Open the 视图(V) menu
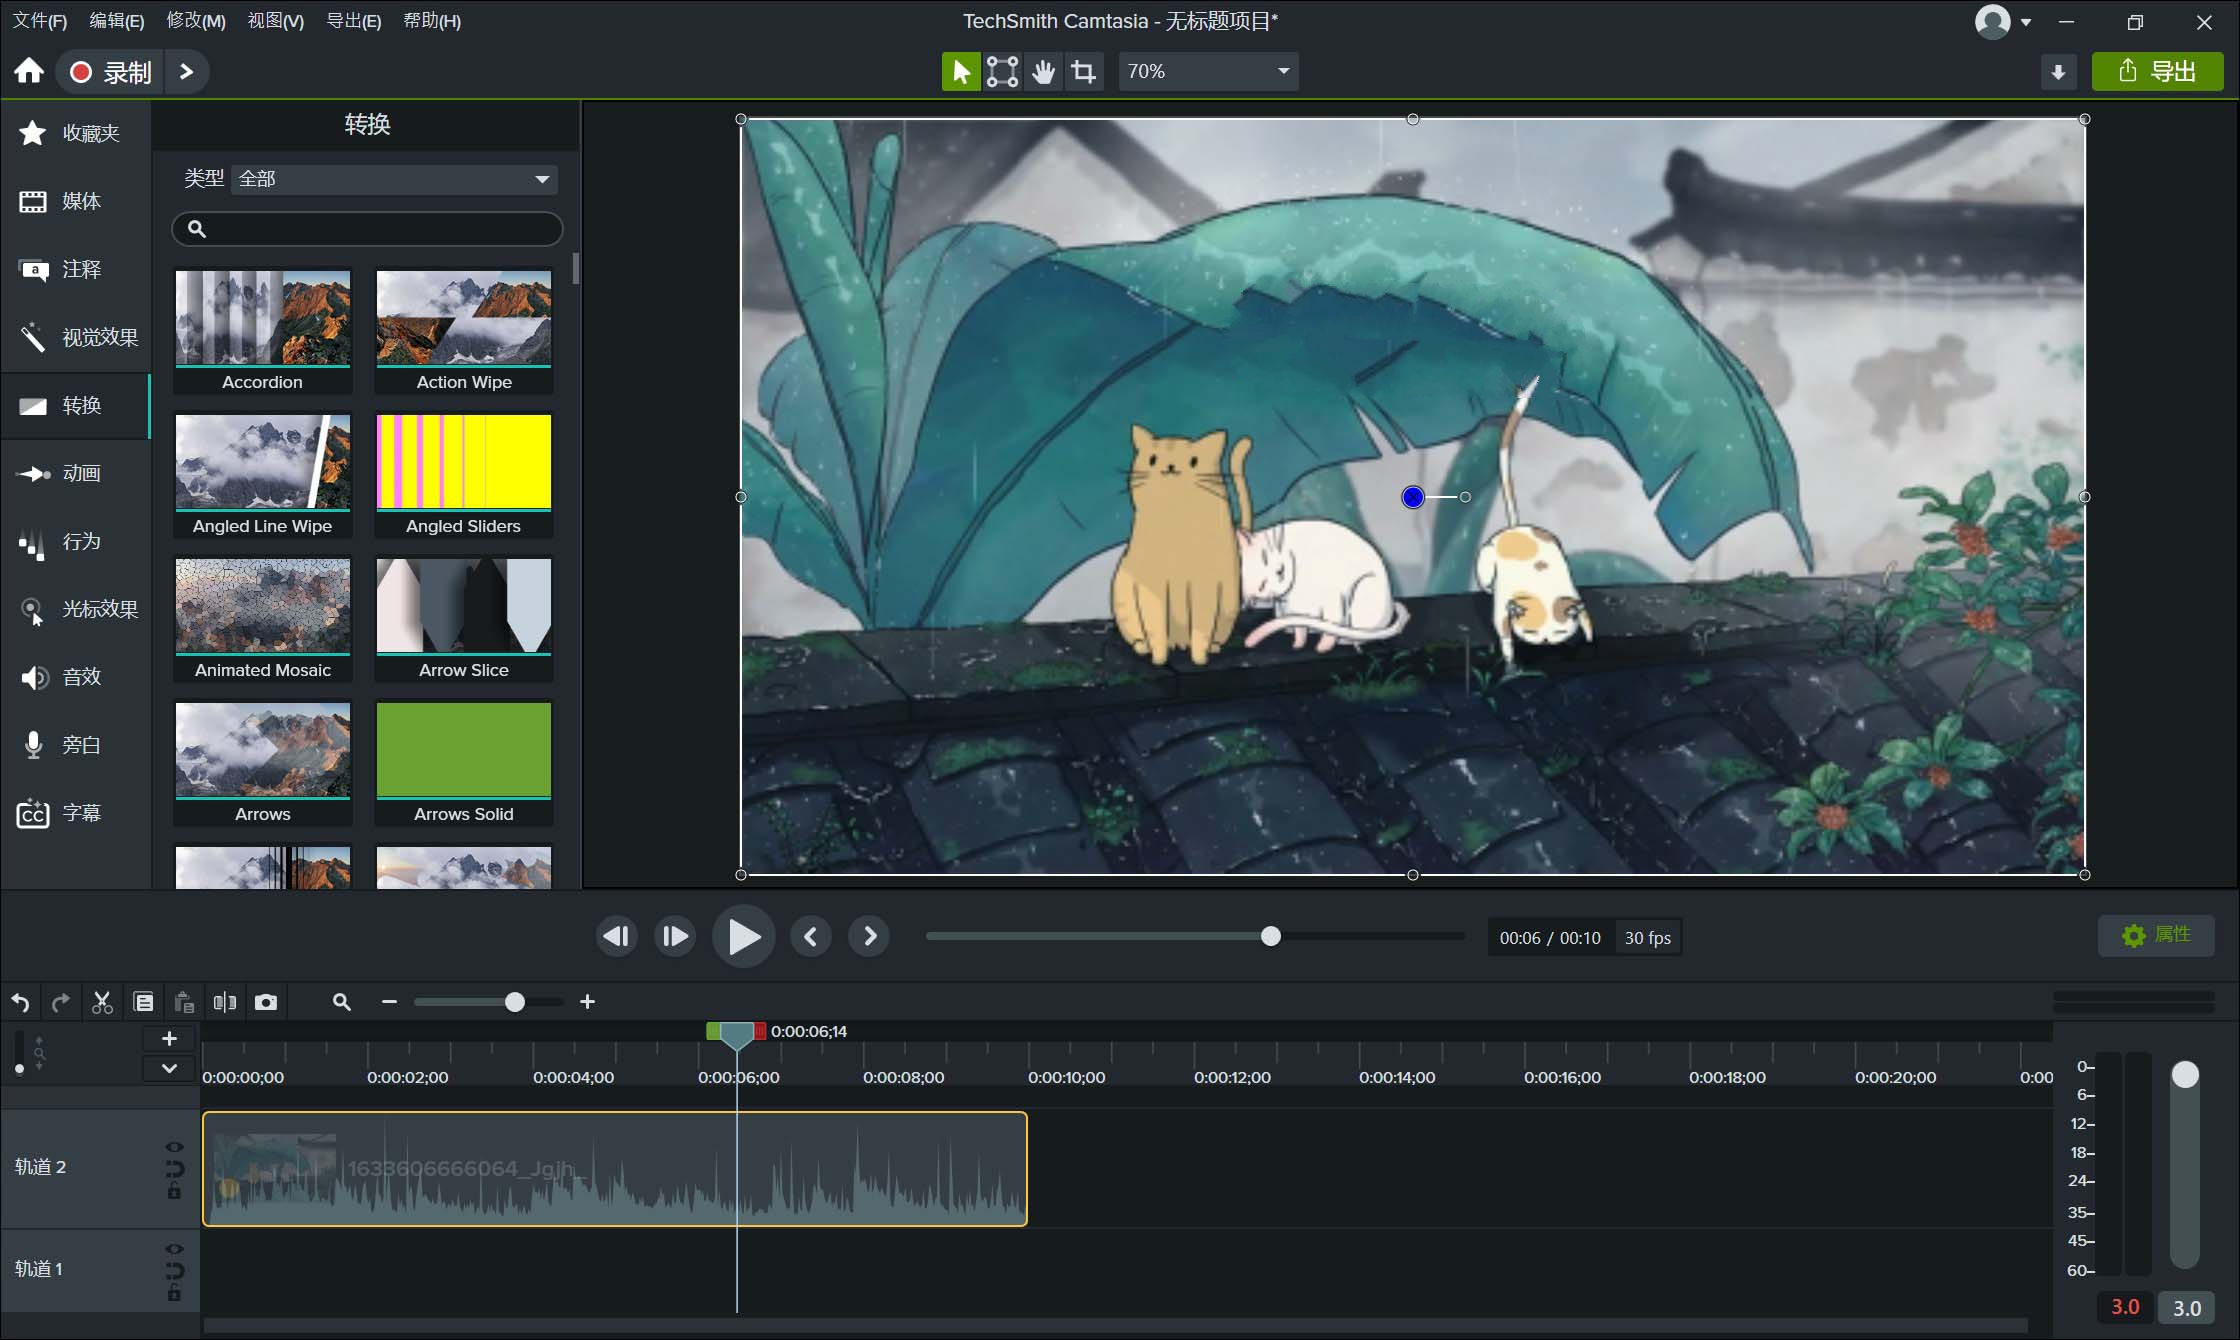This screenshot has height=1340, width=2240. [x=276, y=21]
